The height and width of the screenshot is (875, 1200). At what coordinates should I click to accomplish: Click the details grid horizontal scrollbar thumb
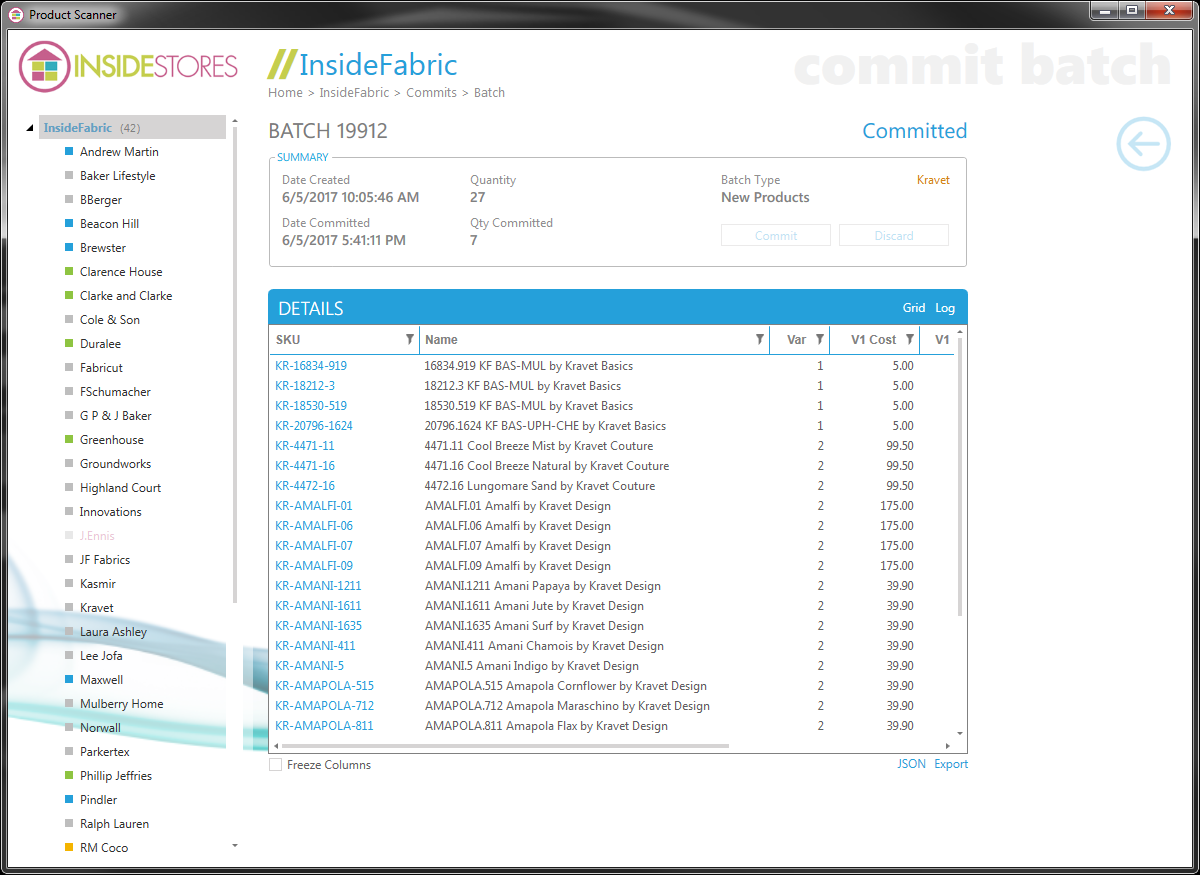pos(506,746)
